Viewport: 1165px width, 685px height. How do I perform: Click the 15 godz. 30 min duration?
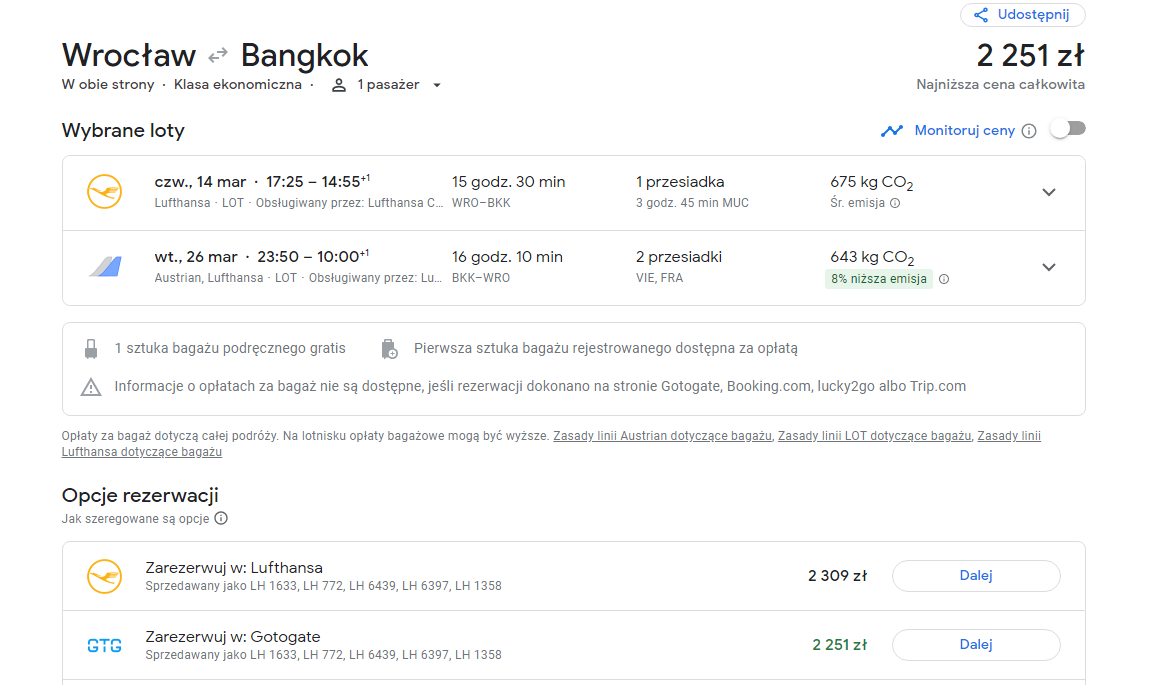508,182
